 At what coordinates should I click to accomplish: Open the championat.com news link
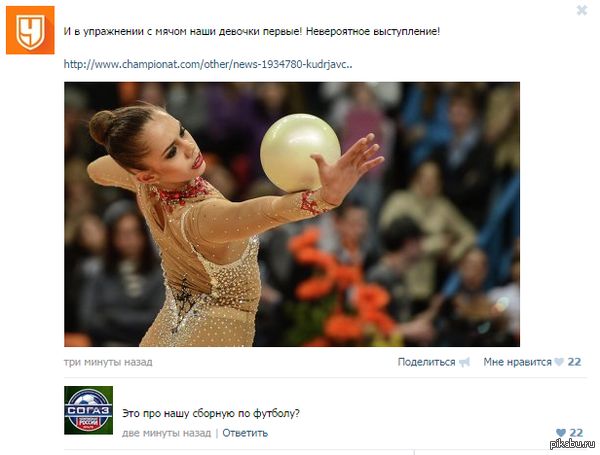coord(208,64)
